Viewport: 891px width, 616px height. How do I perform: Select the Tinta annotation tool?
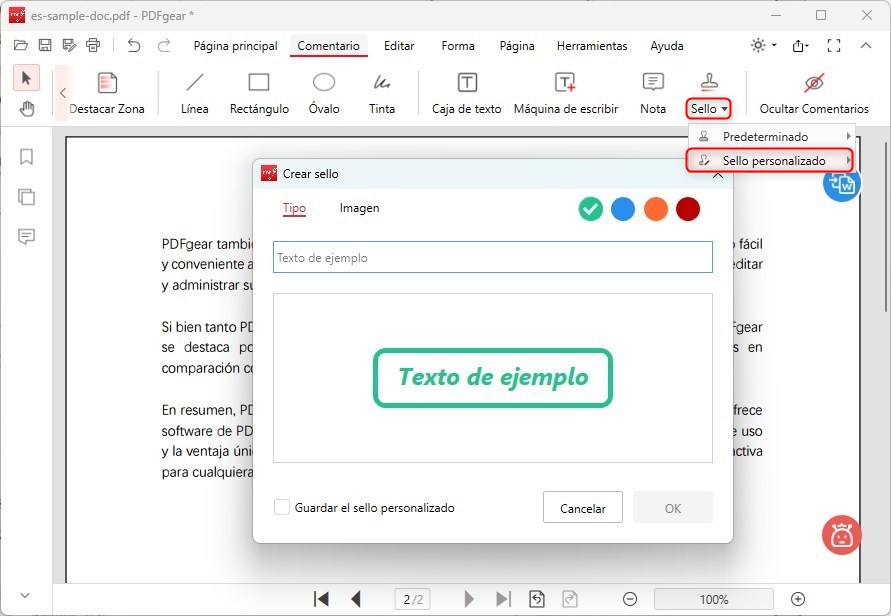(x=382, y=91)
